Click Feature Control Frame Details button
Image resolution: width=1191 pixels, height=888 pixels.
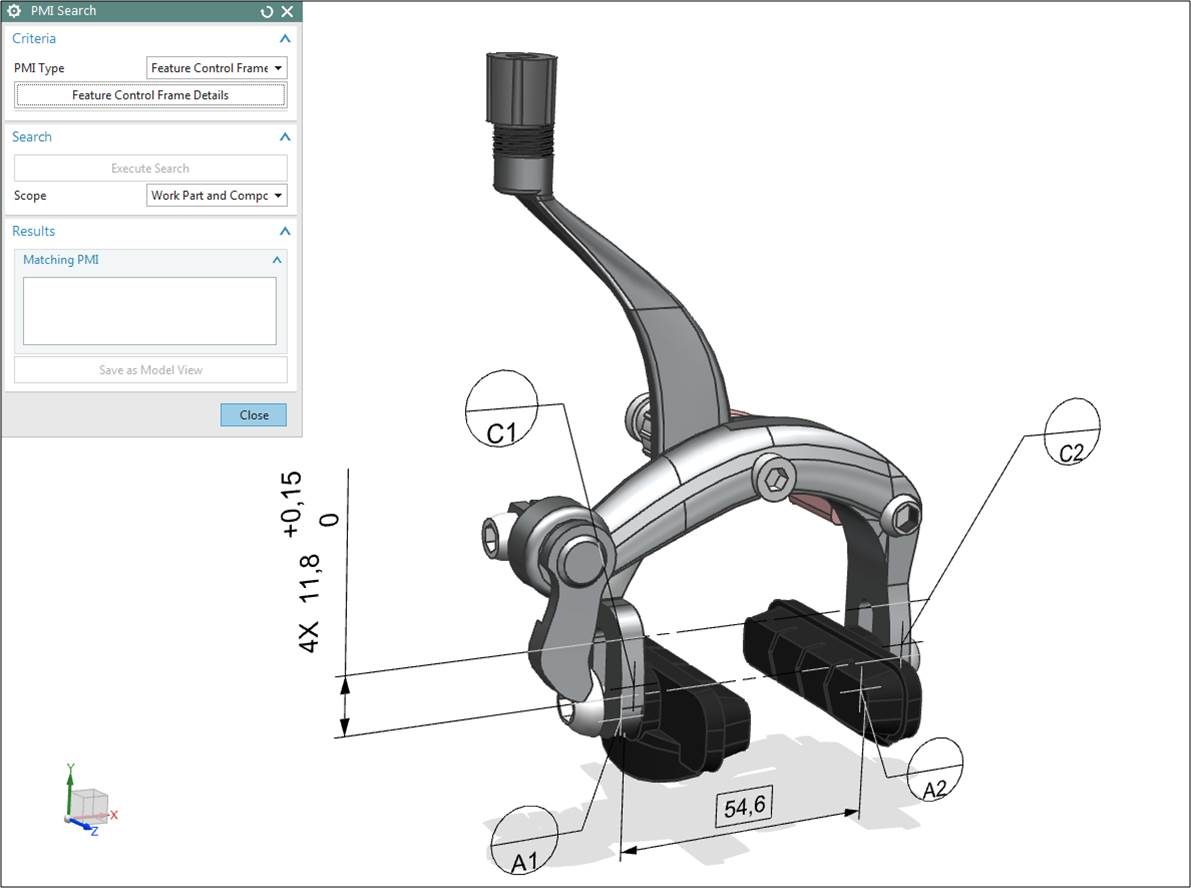coord(150,95)
